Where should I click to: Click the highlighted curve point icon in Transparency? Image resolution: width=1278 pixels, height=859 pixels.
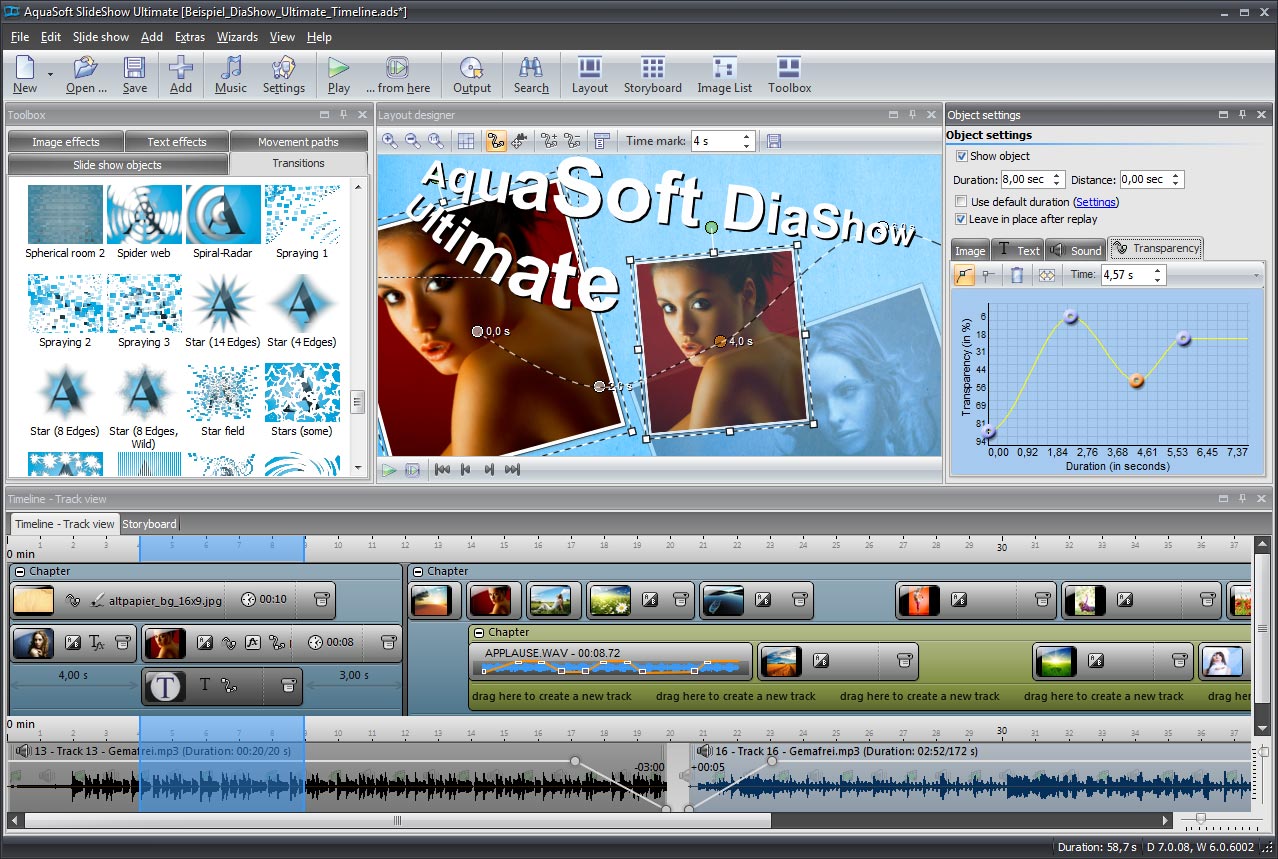click(965, 275)
